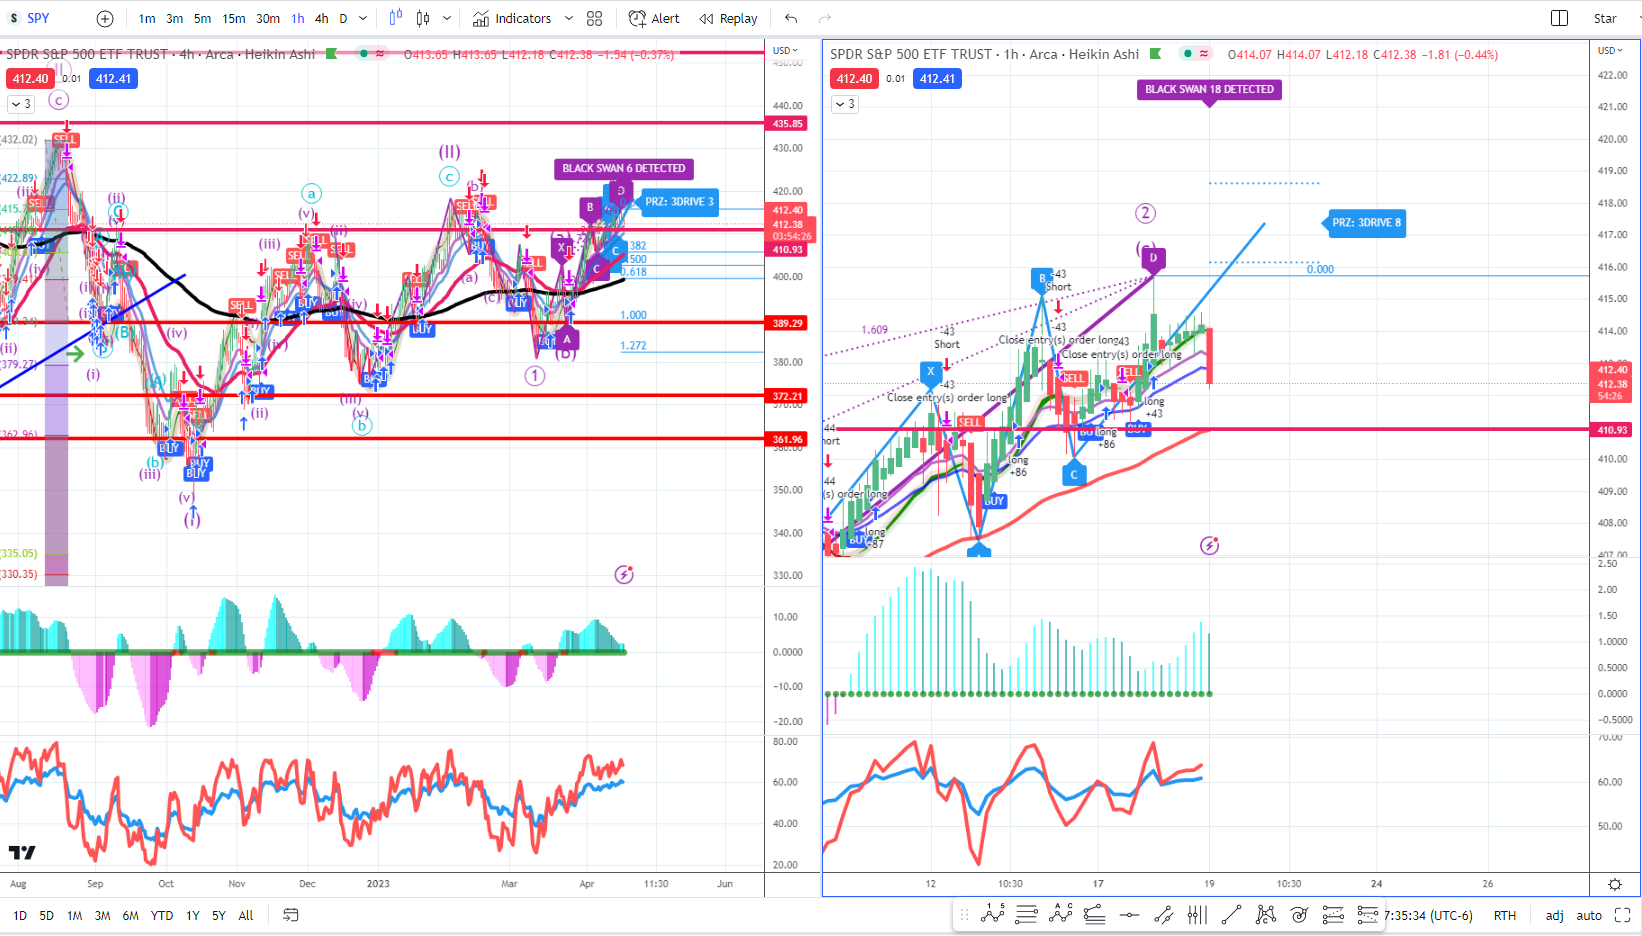Set date range to 3M
The width and height of the screenshot is (1642, 936).
102,915
